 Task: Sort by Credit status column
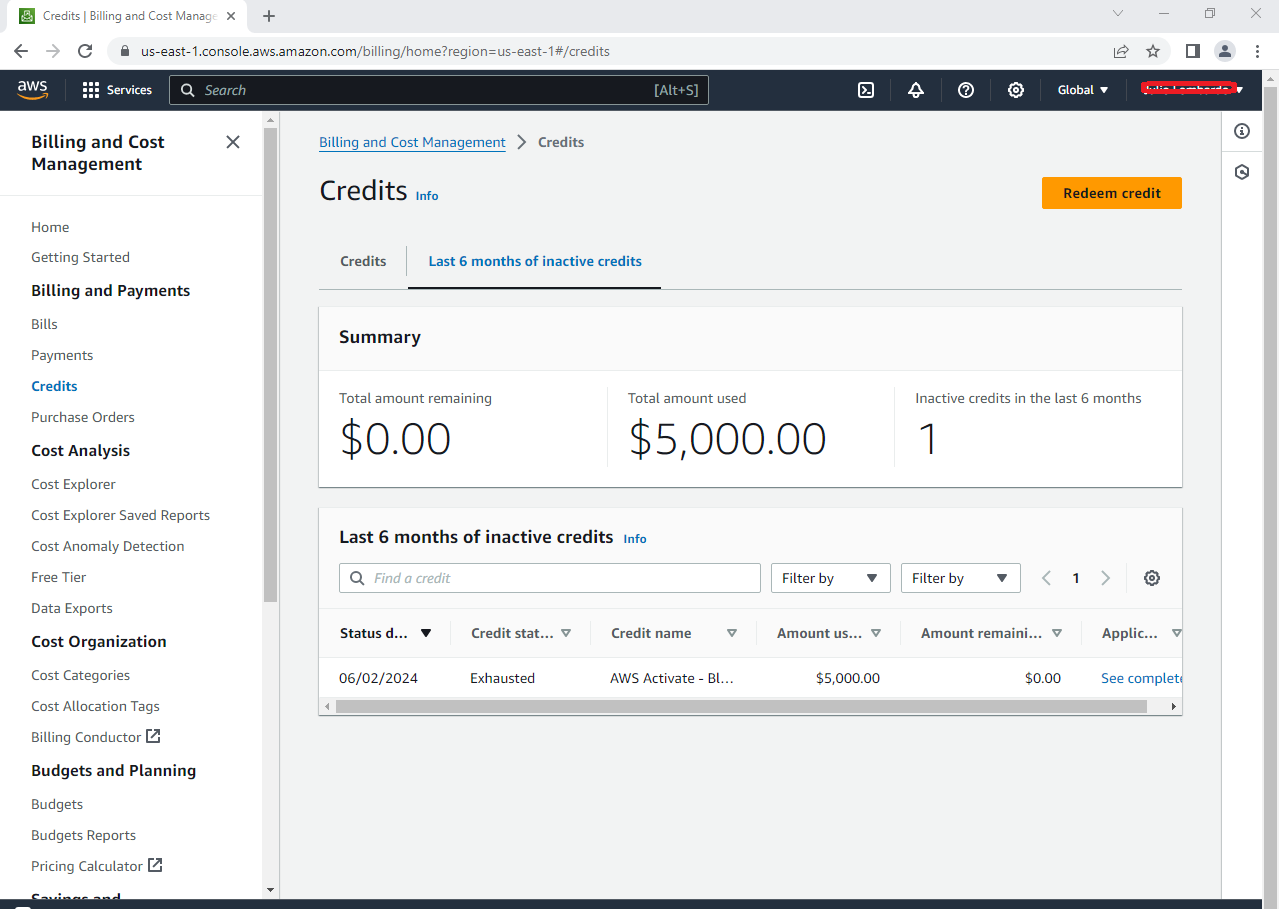[x=521, y=633]
